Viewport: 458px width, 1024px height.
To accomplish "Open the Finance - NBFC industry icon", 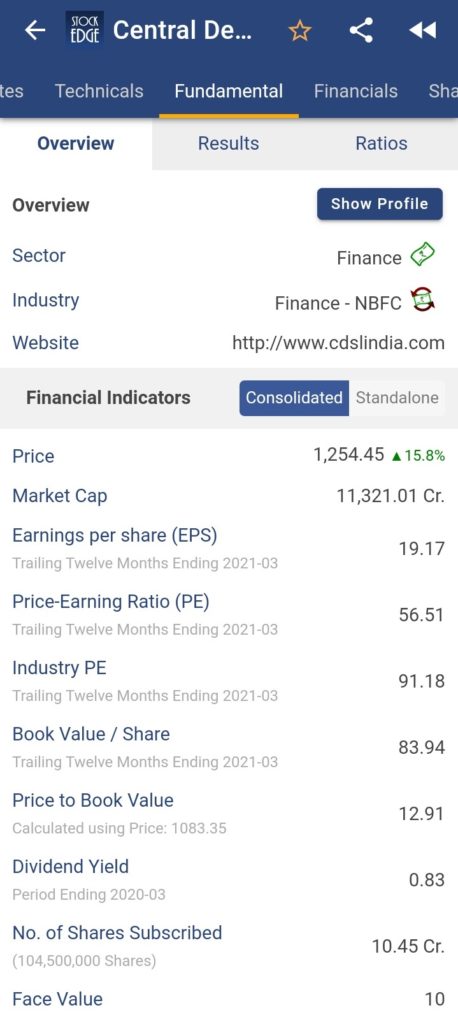I will tap(423, 300).
